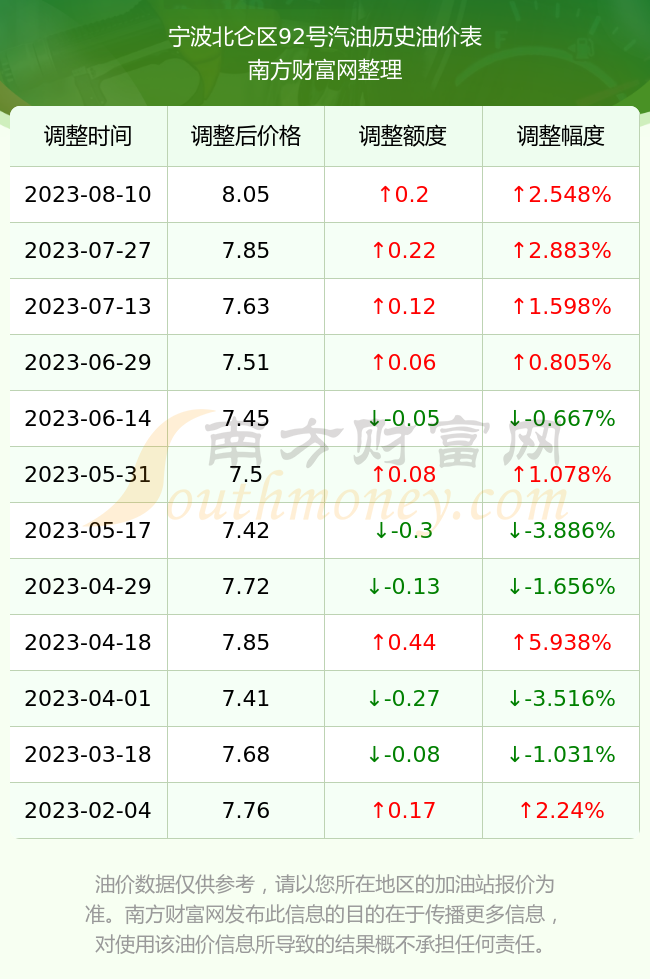Select the 2023-05-17 date cell
The height and width of the screenshot is (980, 650).
88,531
